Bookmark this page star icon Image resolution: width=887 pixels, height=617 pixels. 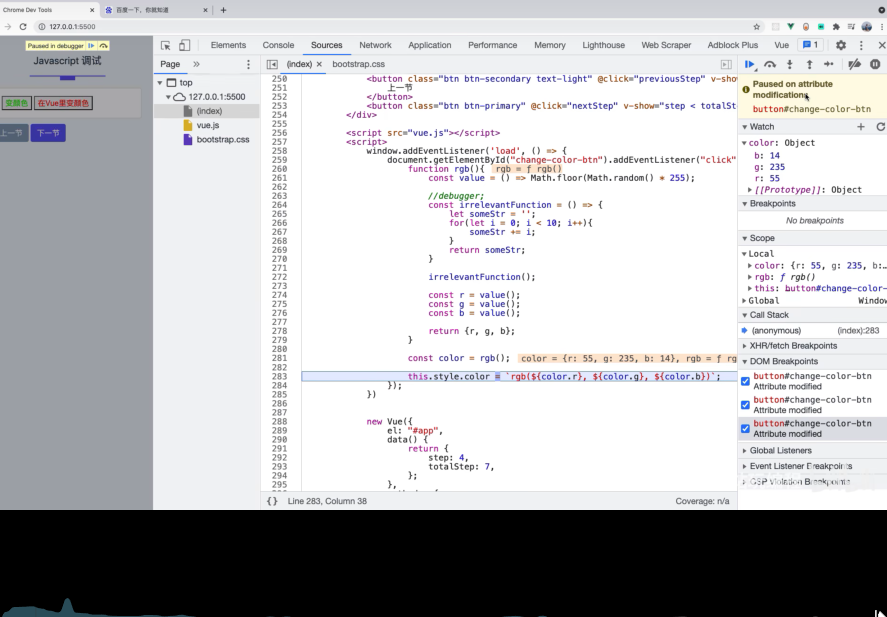pyautogui.click(x=756, y=27)
